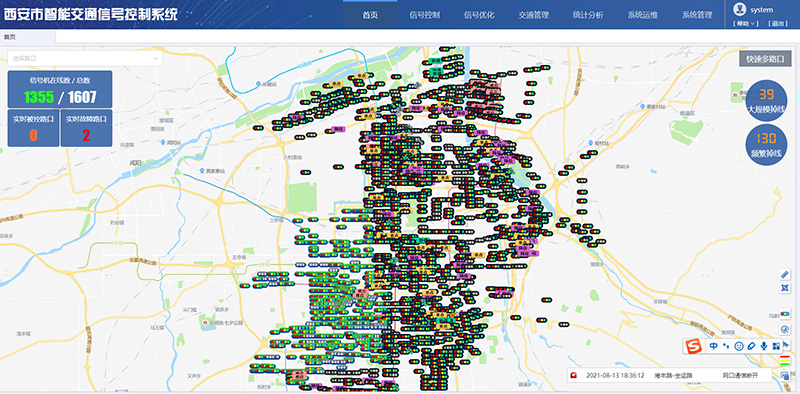
Task: Click the system user avatar icon
Action: 739,9
